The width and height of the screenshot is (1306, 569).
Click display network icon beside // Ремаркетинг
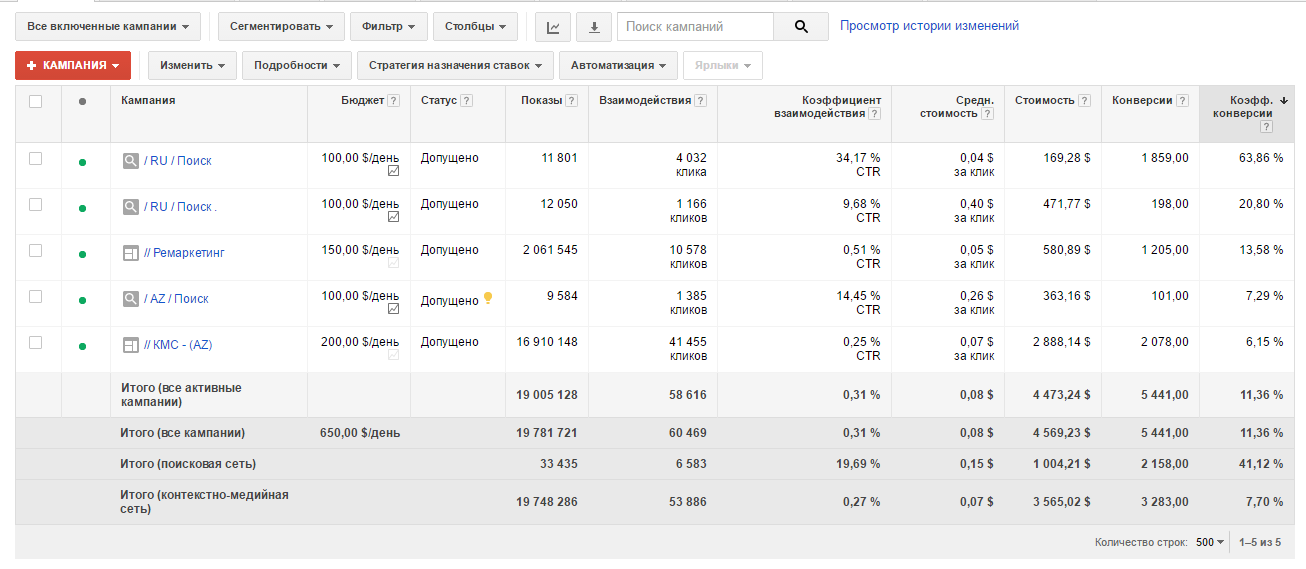[130, 253]
